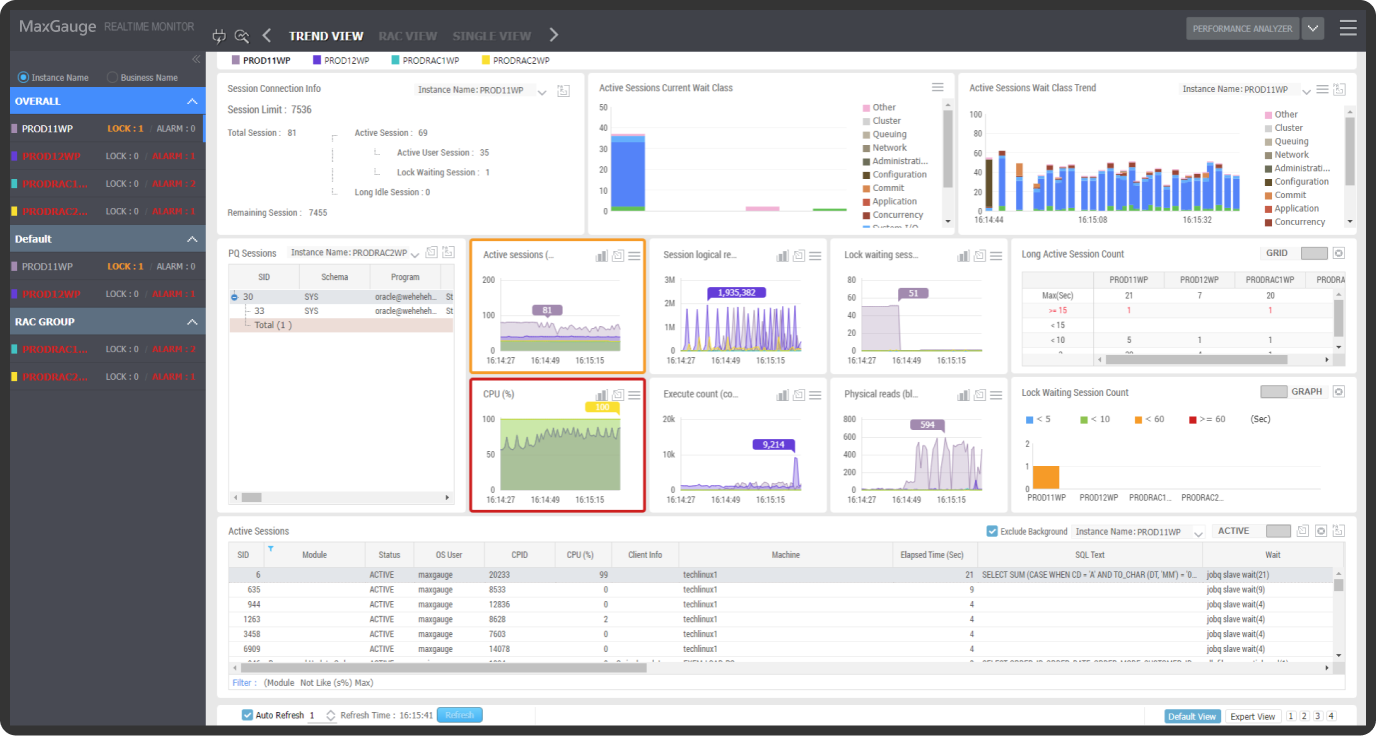Uncheck the Exclude Background checkbox
The width and height of the screenshot is (1376, 736).
tap(992, 531)
